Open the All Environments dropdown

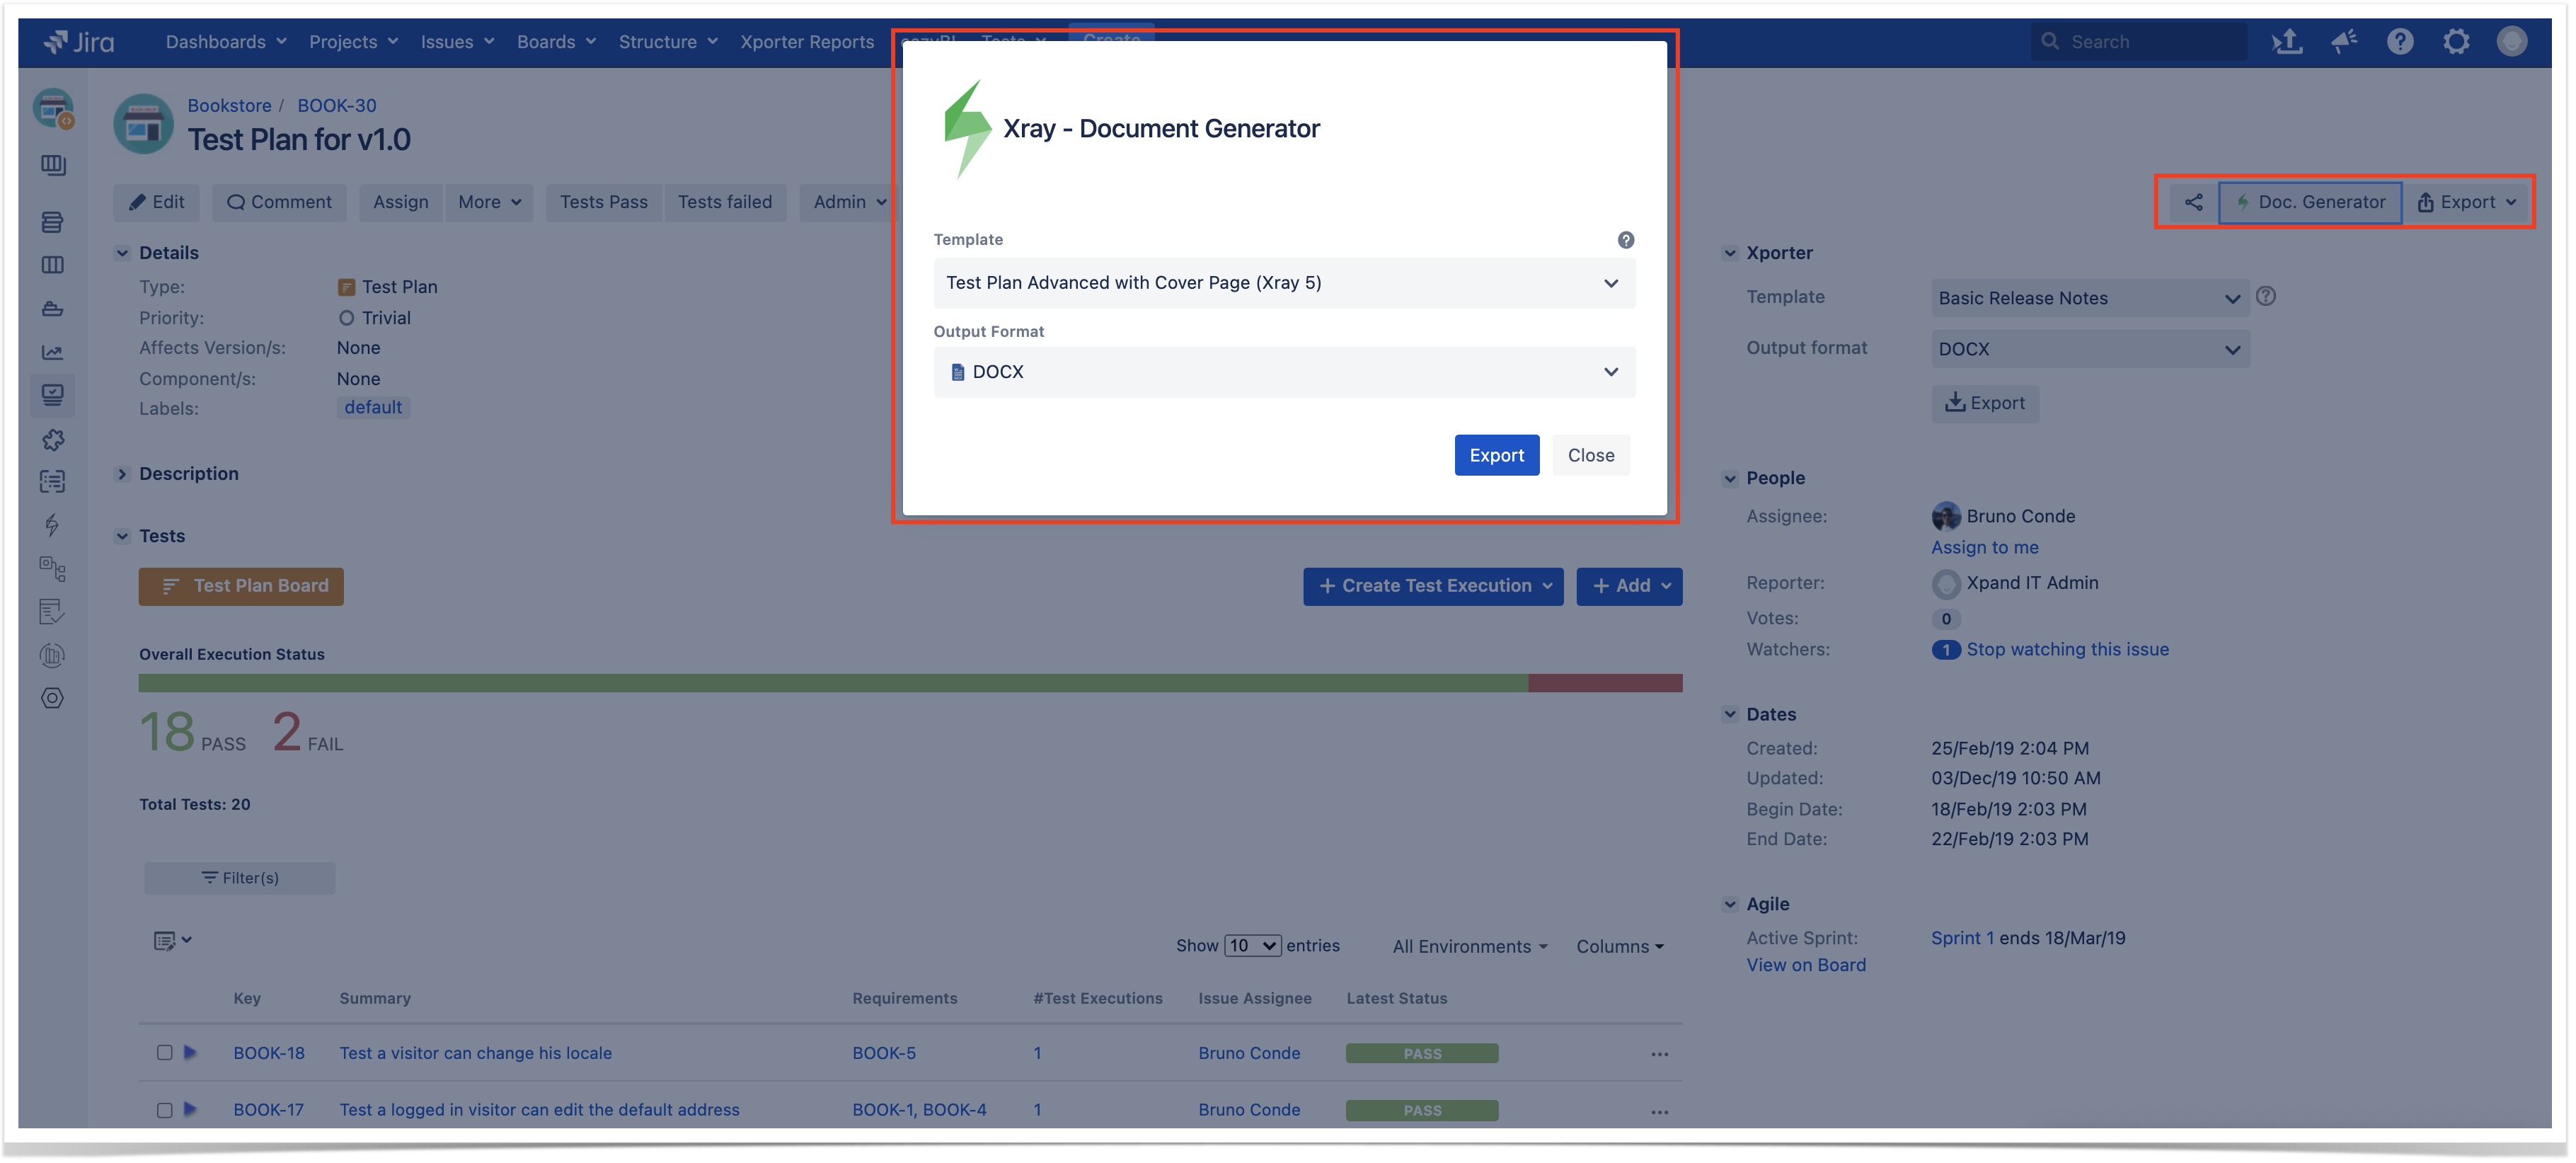pos(1469,946)
